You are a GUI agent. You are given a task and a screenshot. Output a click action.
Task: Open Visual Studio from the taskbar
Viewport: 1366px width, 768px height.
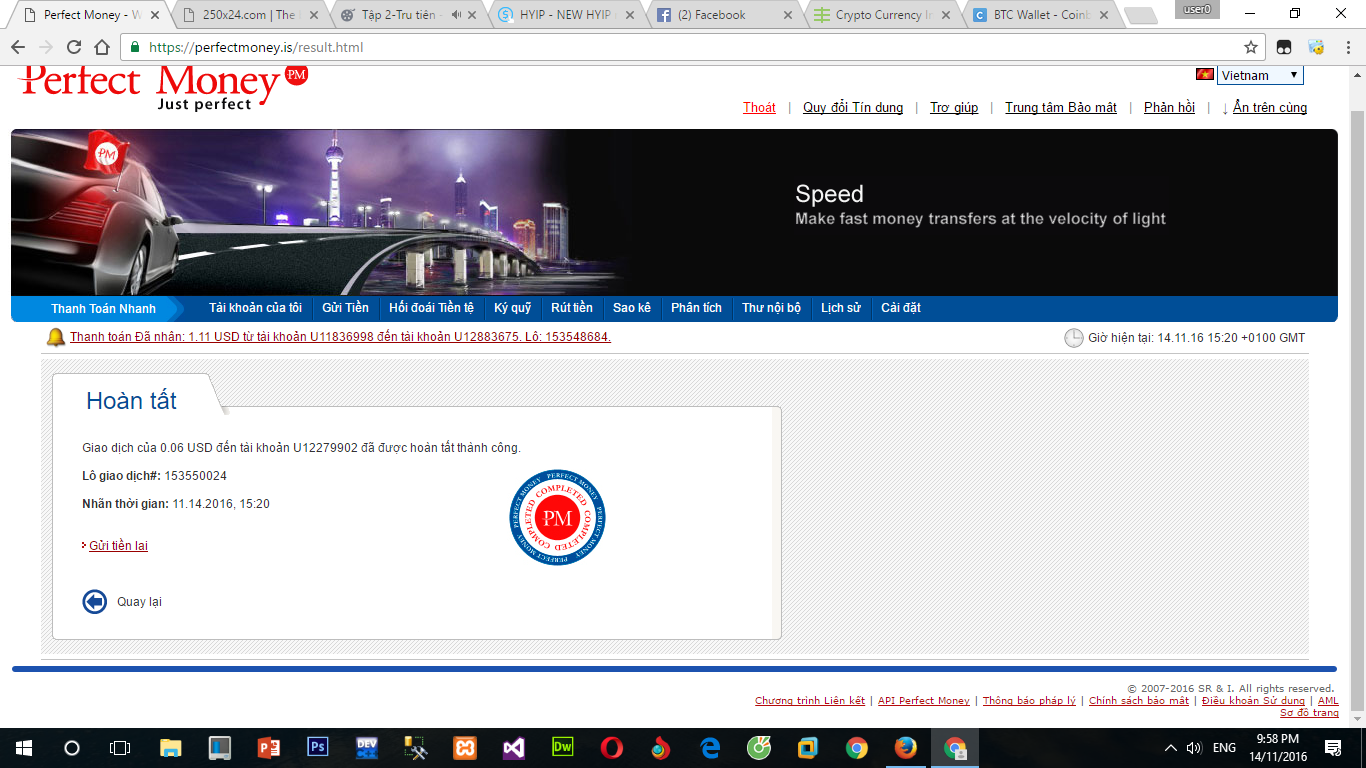[x=513, y=747]
